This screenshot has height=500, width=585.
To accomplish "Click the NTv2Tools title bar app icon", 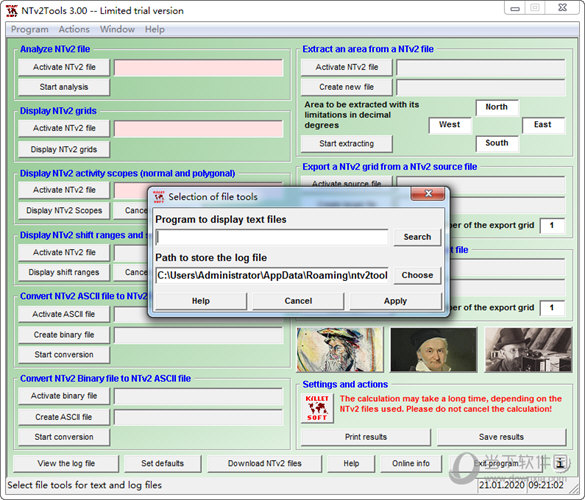I will [12, 11].
